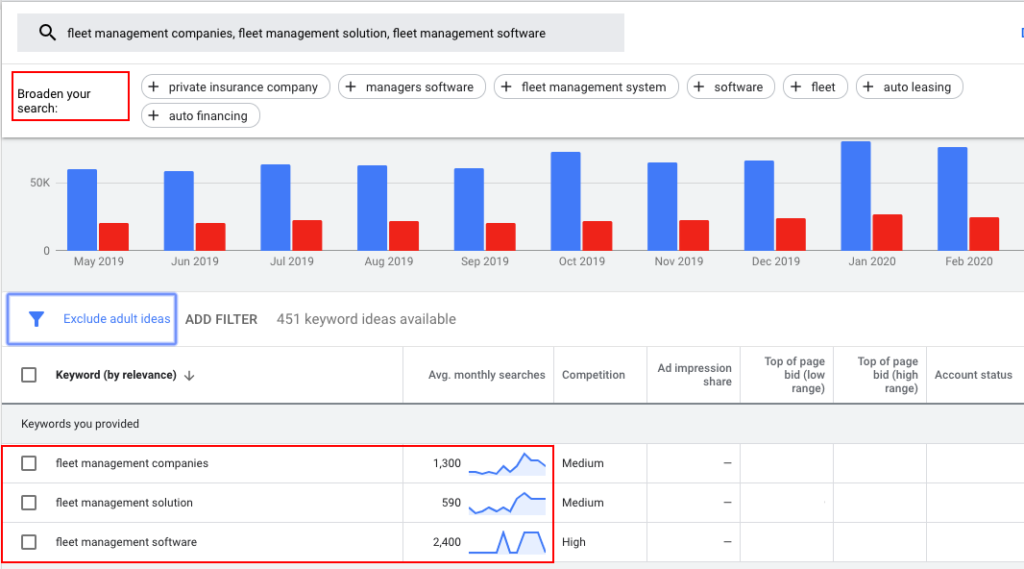Click the Top of page bid (low range) header

tap(795, 375)
